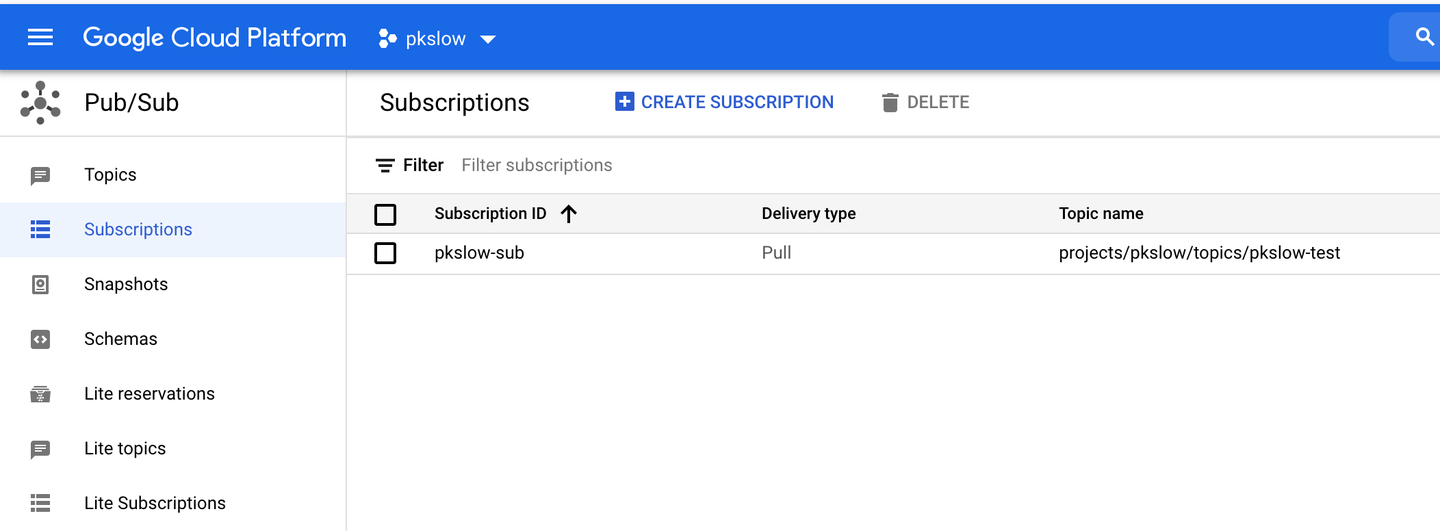1440x531 pixels.
Task: Go to Subscriptions in the sidebar
Action: [x=138, y=229]
